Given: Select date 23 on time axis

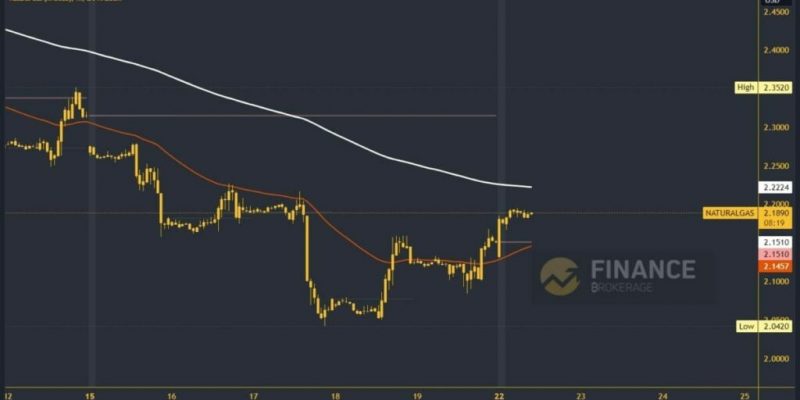Looking at the screenshot, I should tap(581, 395).
